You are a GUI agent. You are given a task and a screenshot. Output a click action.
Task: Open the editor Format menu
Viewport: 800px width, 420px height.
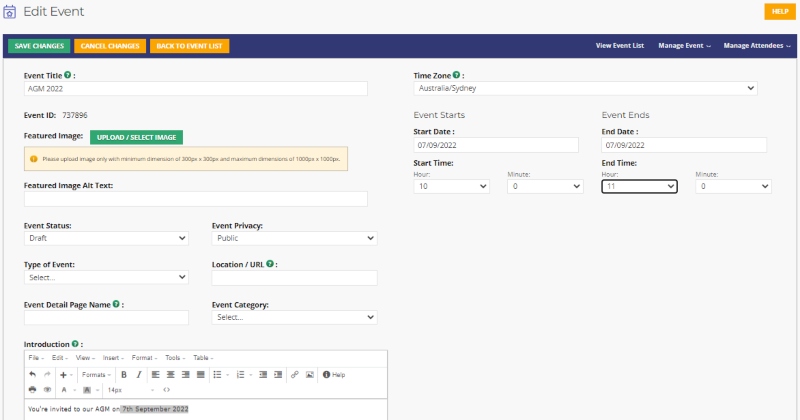pyautogui.click(x=144, y=358)
